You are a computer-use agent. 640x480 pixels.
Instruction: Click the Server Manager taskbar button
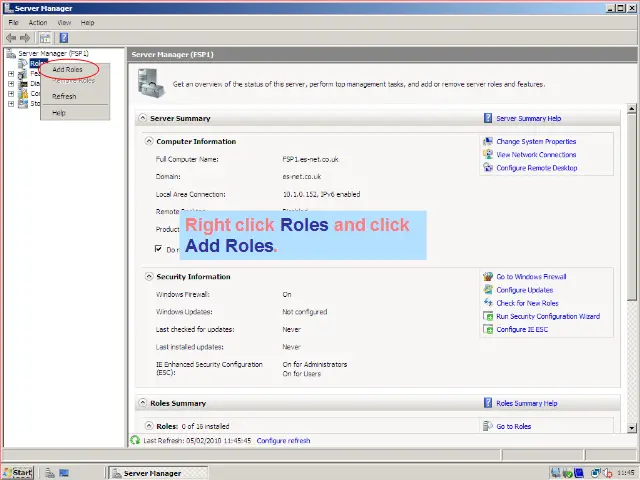tap(158, 473)
